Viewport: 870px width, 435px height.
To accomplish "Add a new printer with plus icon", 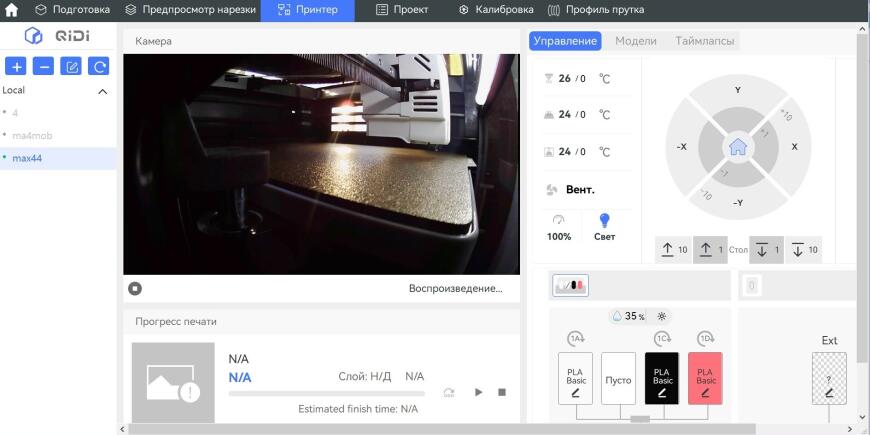I will click(16, 66).
